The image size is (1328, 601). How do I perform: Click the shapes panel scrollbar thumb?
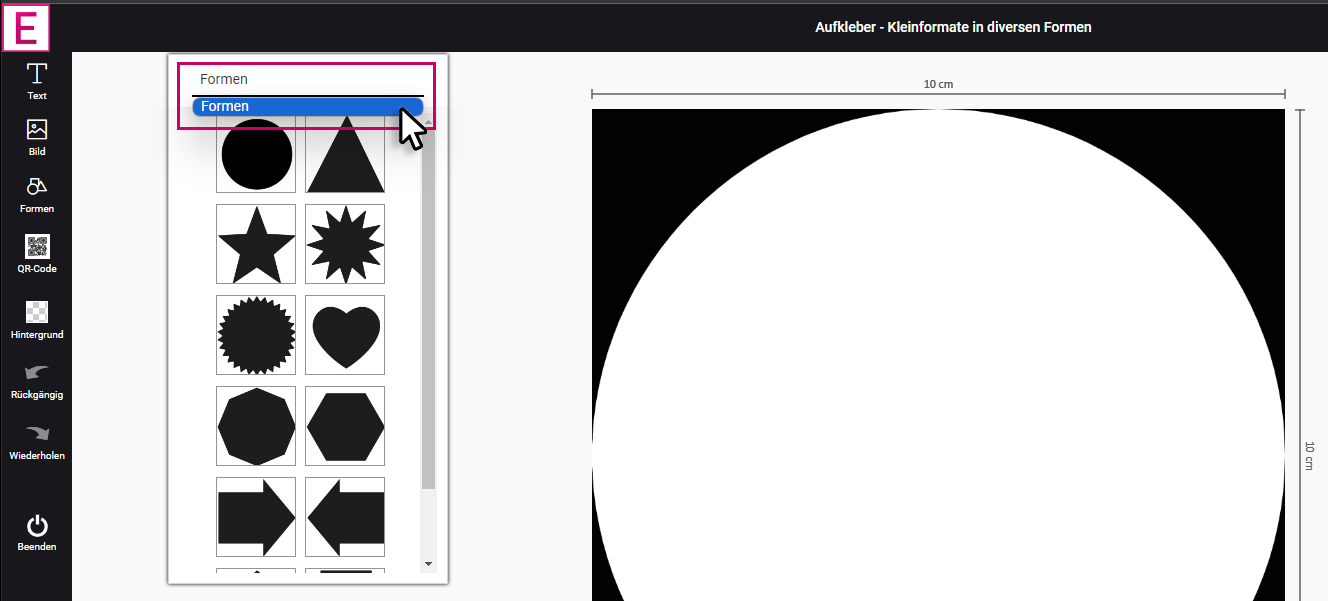[429, 308]
